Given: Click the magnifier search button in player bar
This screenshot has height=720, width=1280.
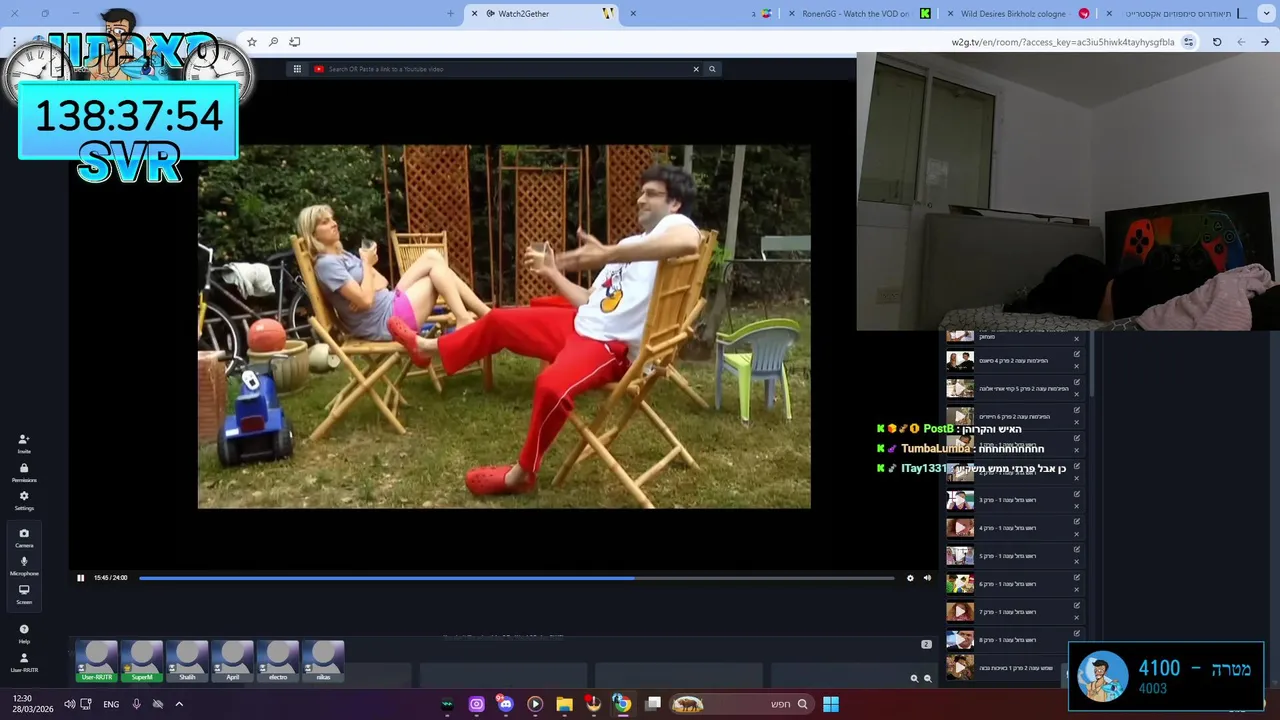Looking at the screenshot, I should [x=712, y=69].
